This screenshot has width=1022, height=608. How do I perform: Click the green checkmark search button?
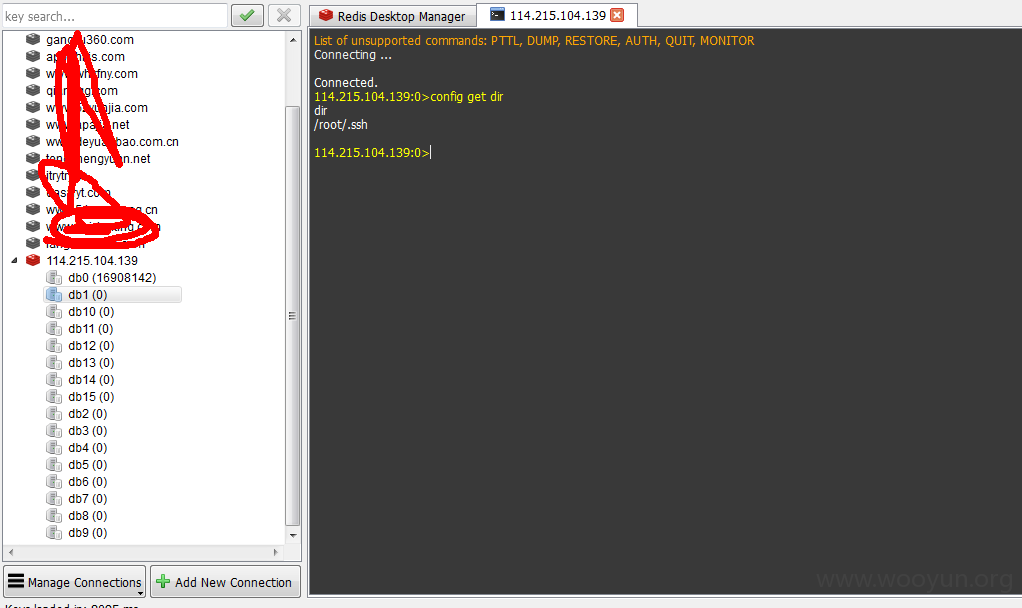tap(247, 15)
